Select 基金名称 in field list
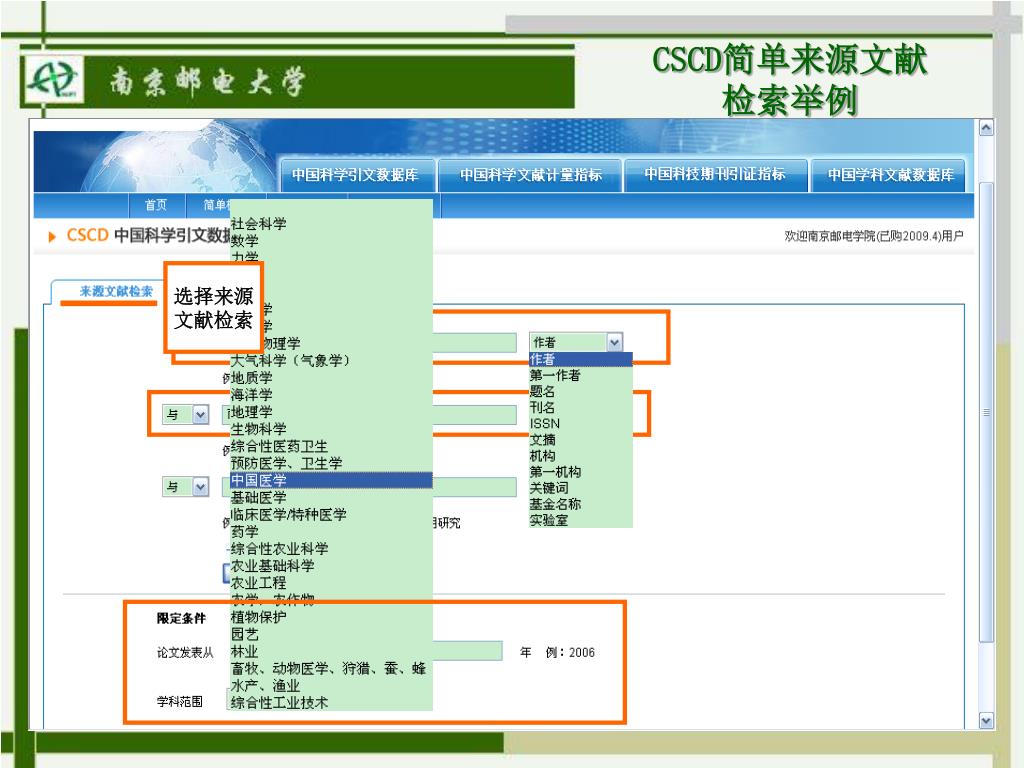Viewport: 1024px width, 768px height. click(x=581, y=504)
